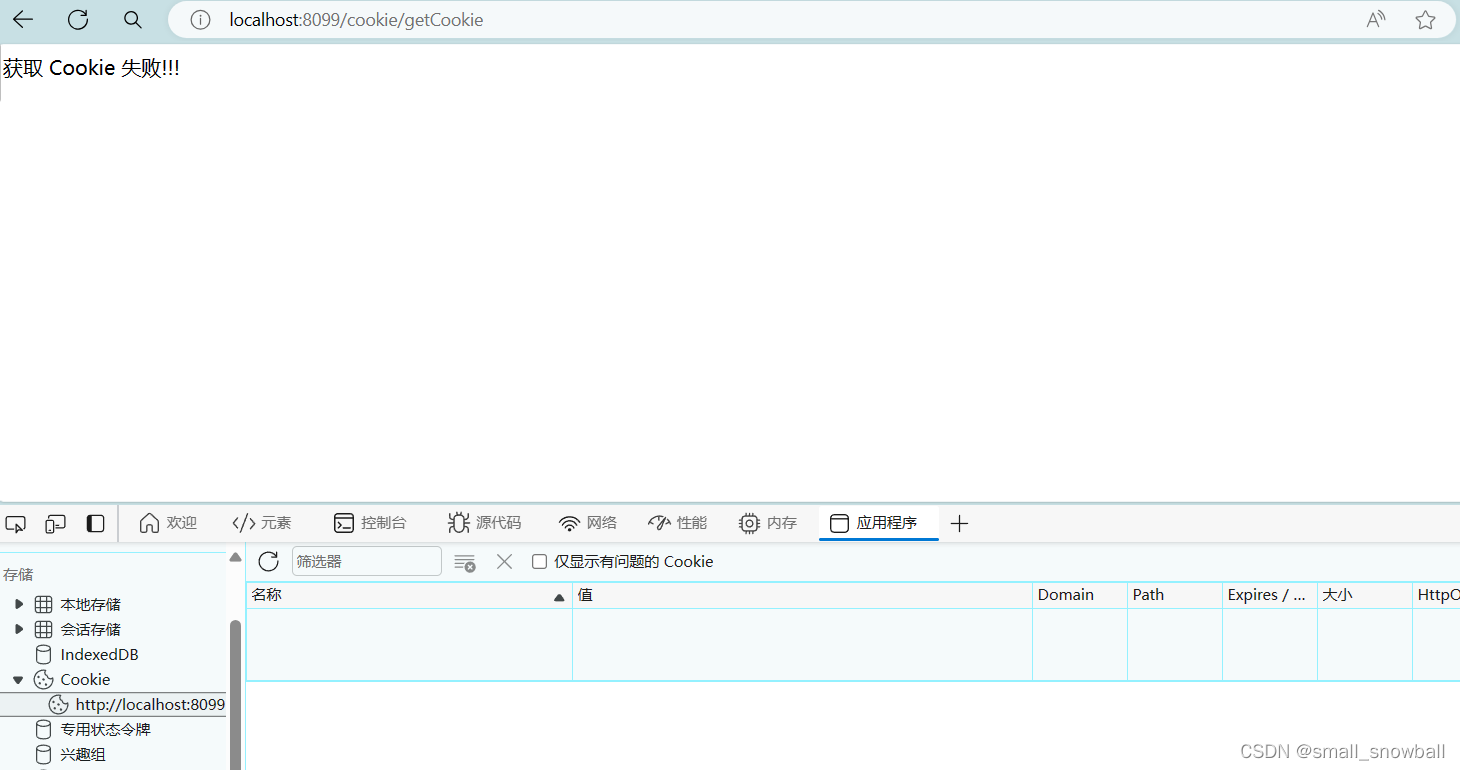Image resolution: width=1460 pixels, height=770 pixels.
Task: Reload the page with the refresh icon
Action: pos(78,20)
